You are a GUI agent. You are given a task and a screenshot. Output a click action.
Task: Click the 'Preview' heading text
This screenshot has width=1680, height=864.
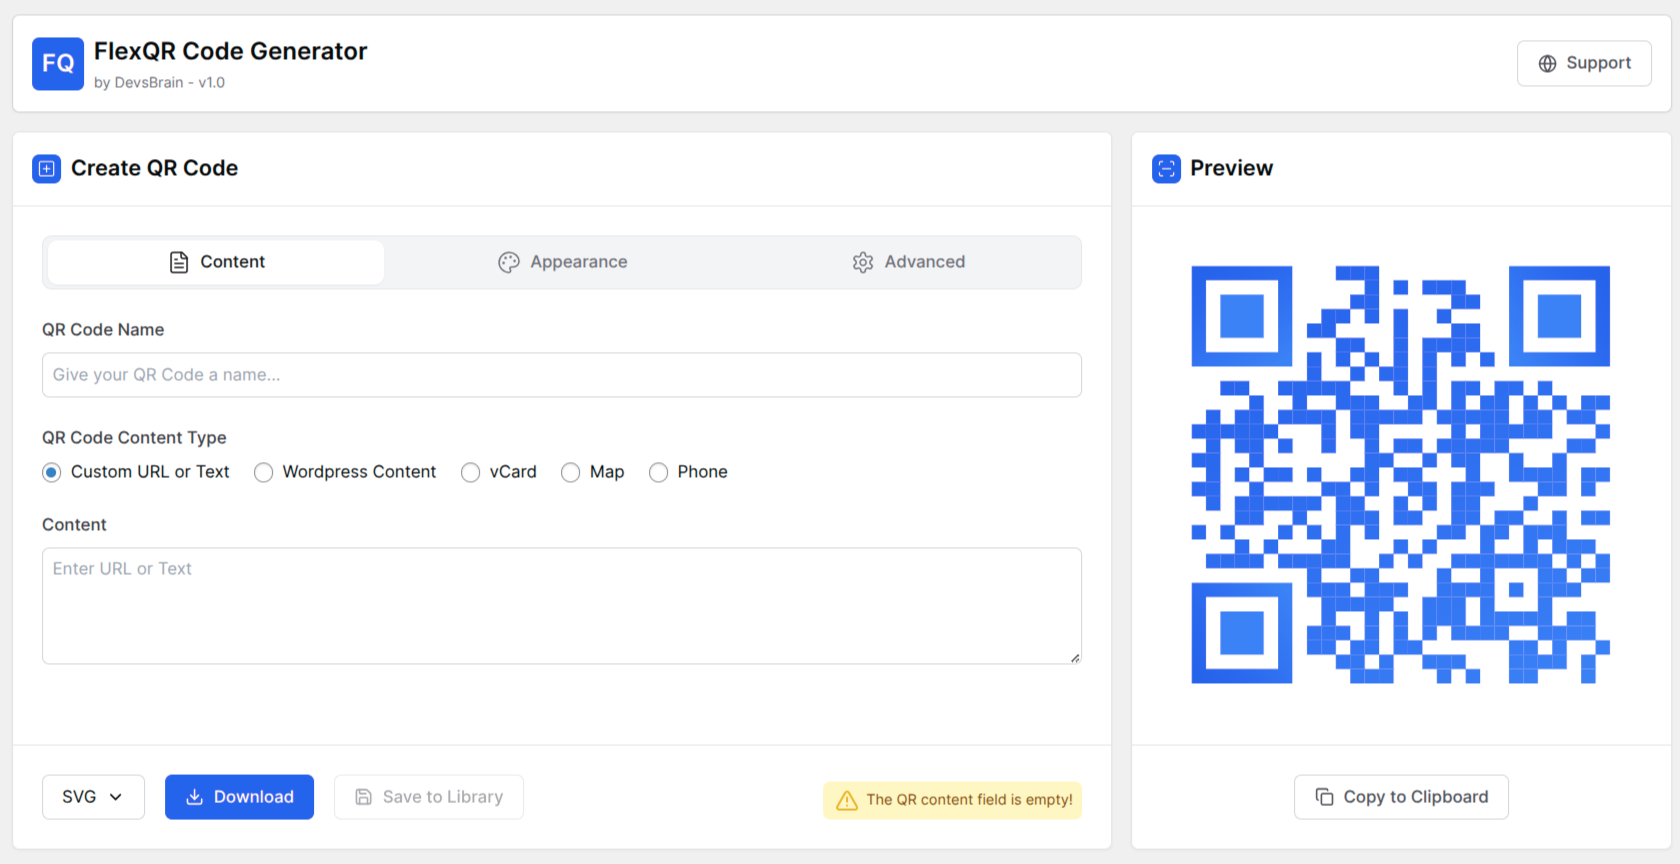pos(1231,169)
